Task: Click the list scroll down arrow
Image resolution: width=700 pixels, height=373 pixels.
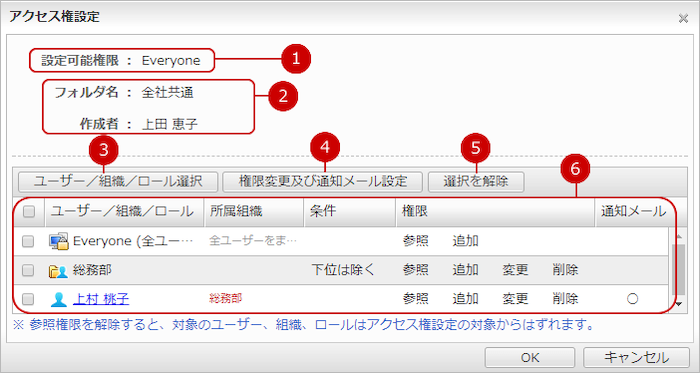Action: 679,304
